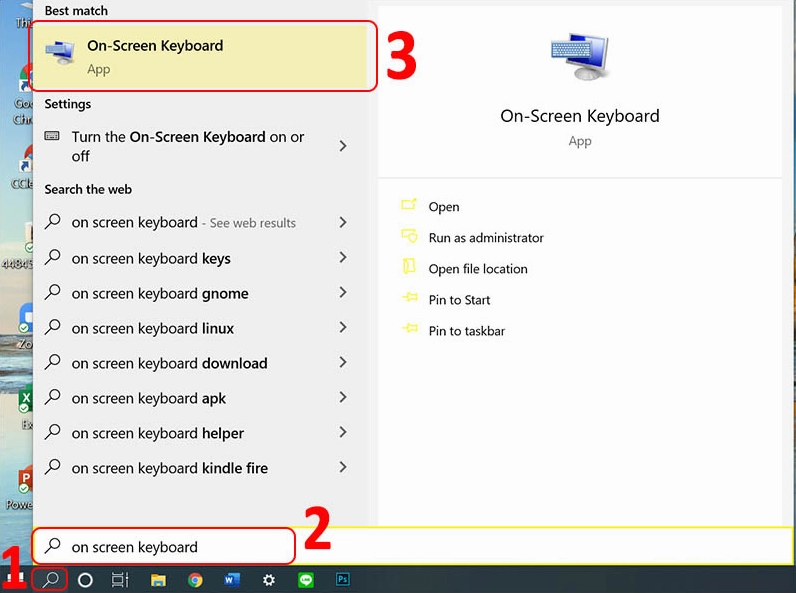Click Open in the right panel
The height and width of the screenshot is (593, 796).
tap(443, 207)
